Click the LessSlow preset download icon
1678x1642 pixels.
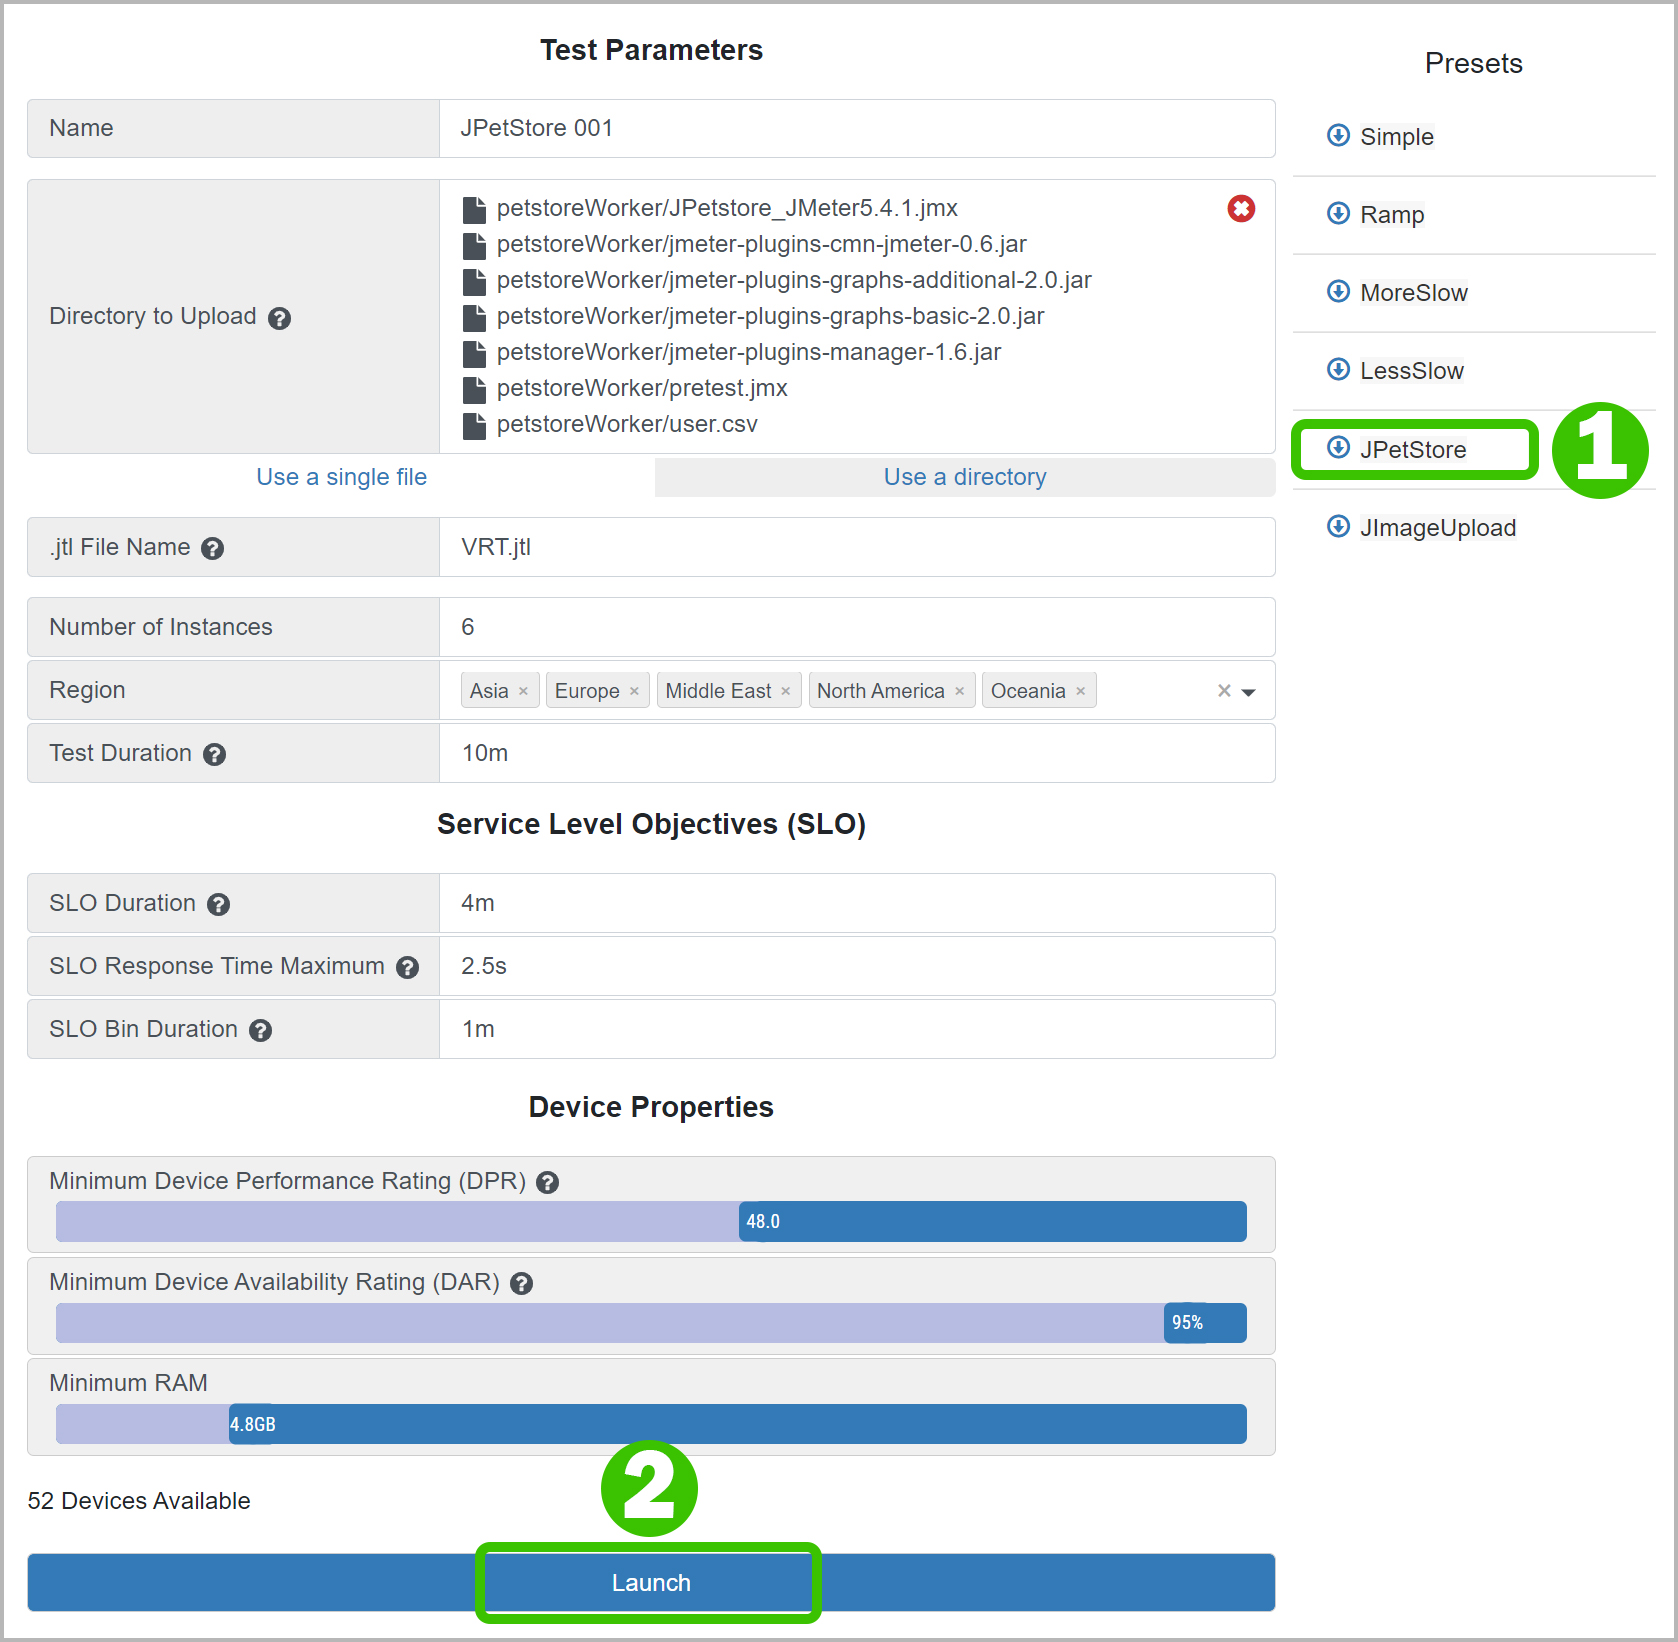pos(1338,369)
